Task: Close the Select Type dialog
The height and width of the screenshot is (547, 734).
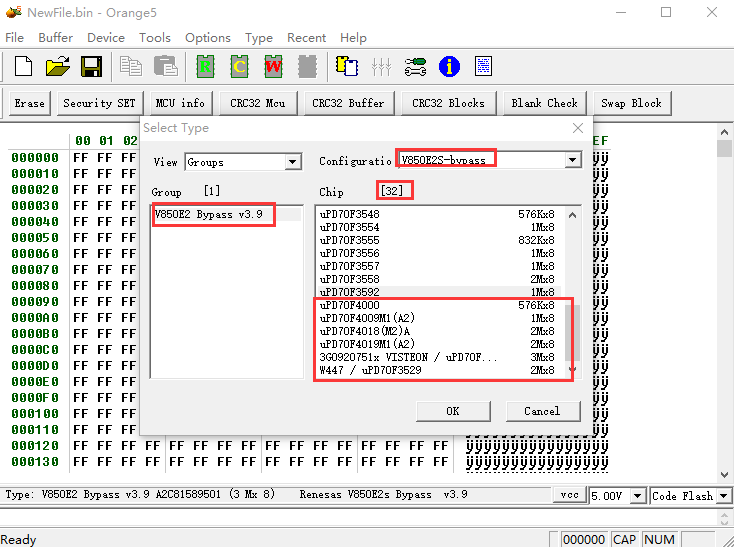Action: click(578, 128)
